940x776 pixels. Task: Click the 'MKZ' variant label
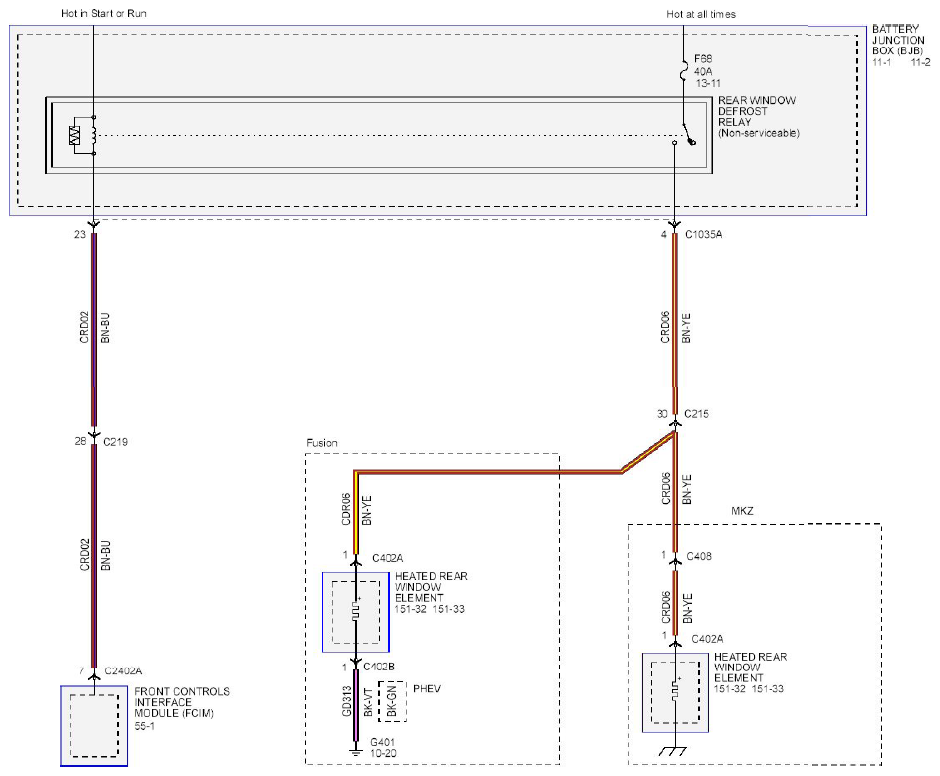742,511
